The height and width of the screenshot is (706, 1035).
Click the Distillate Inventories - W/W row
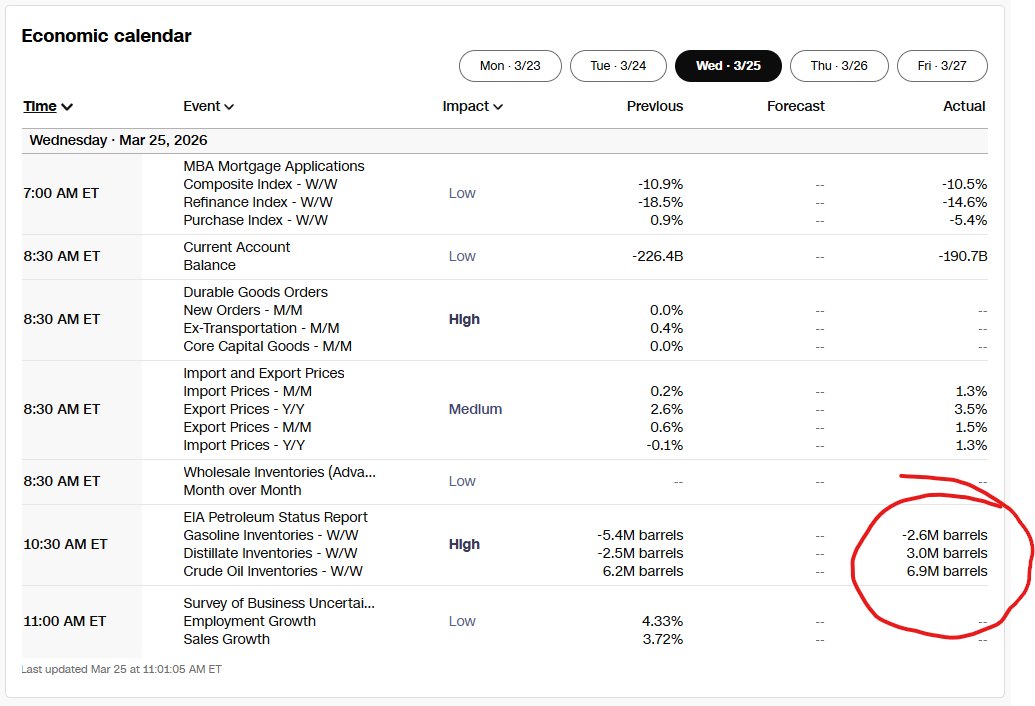click(x=270, y=553)
